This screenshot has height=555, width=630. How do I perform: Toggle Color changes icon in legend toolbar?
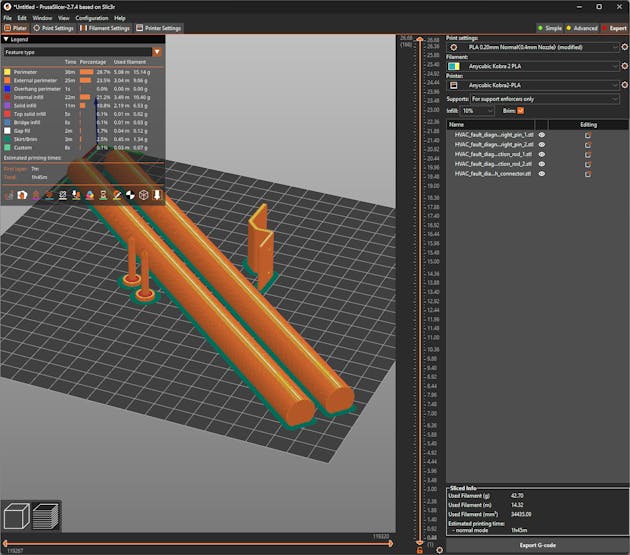pos(89,195)
